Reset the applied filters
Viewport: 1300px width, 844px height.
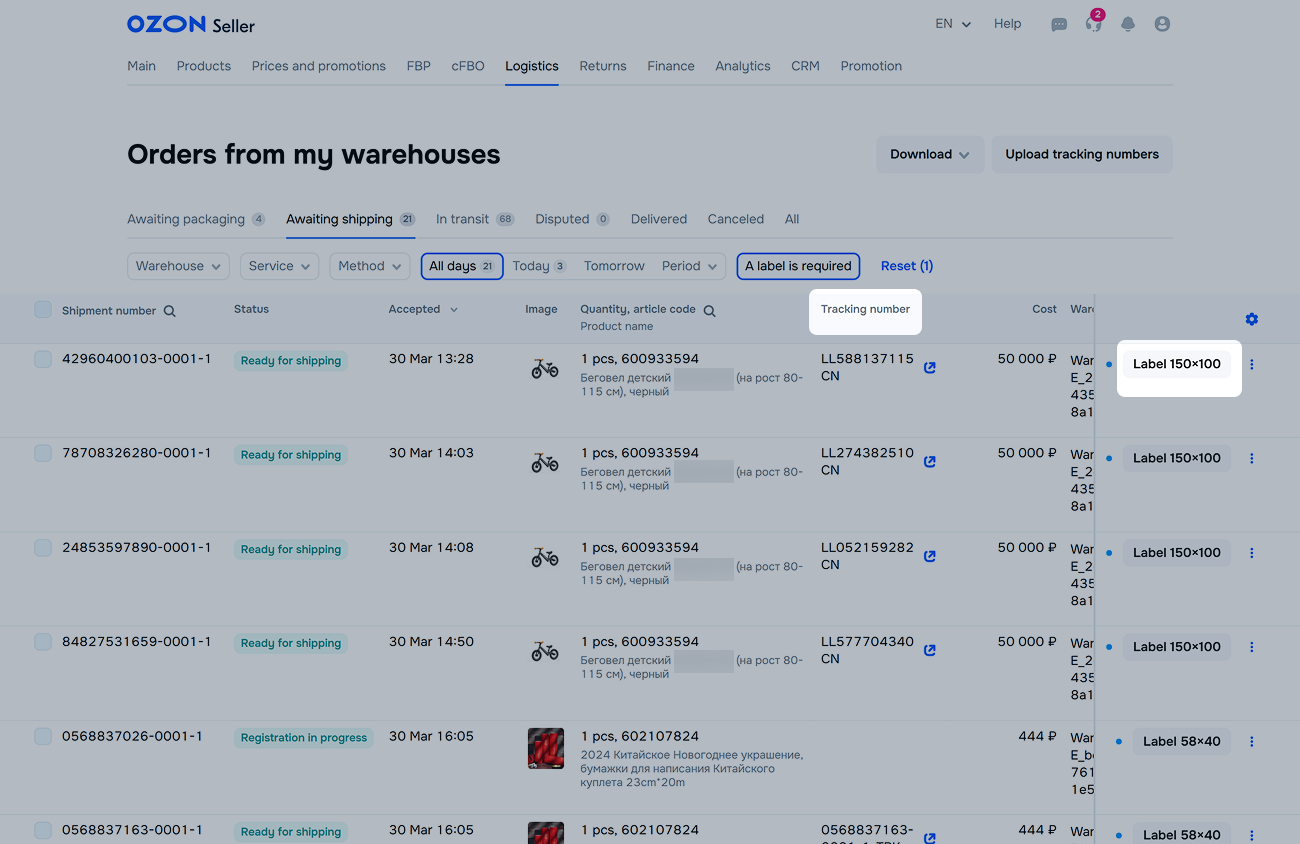tap(906, 266)
